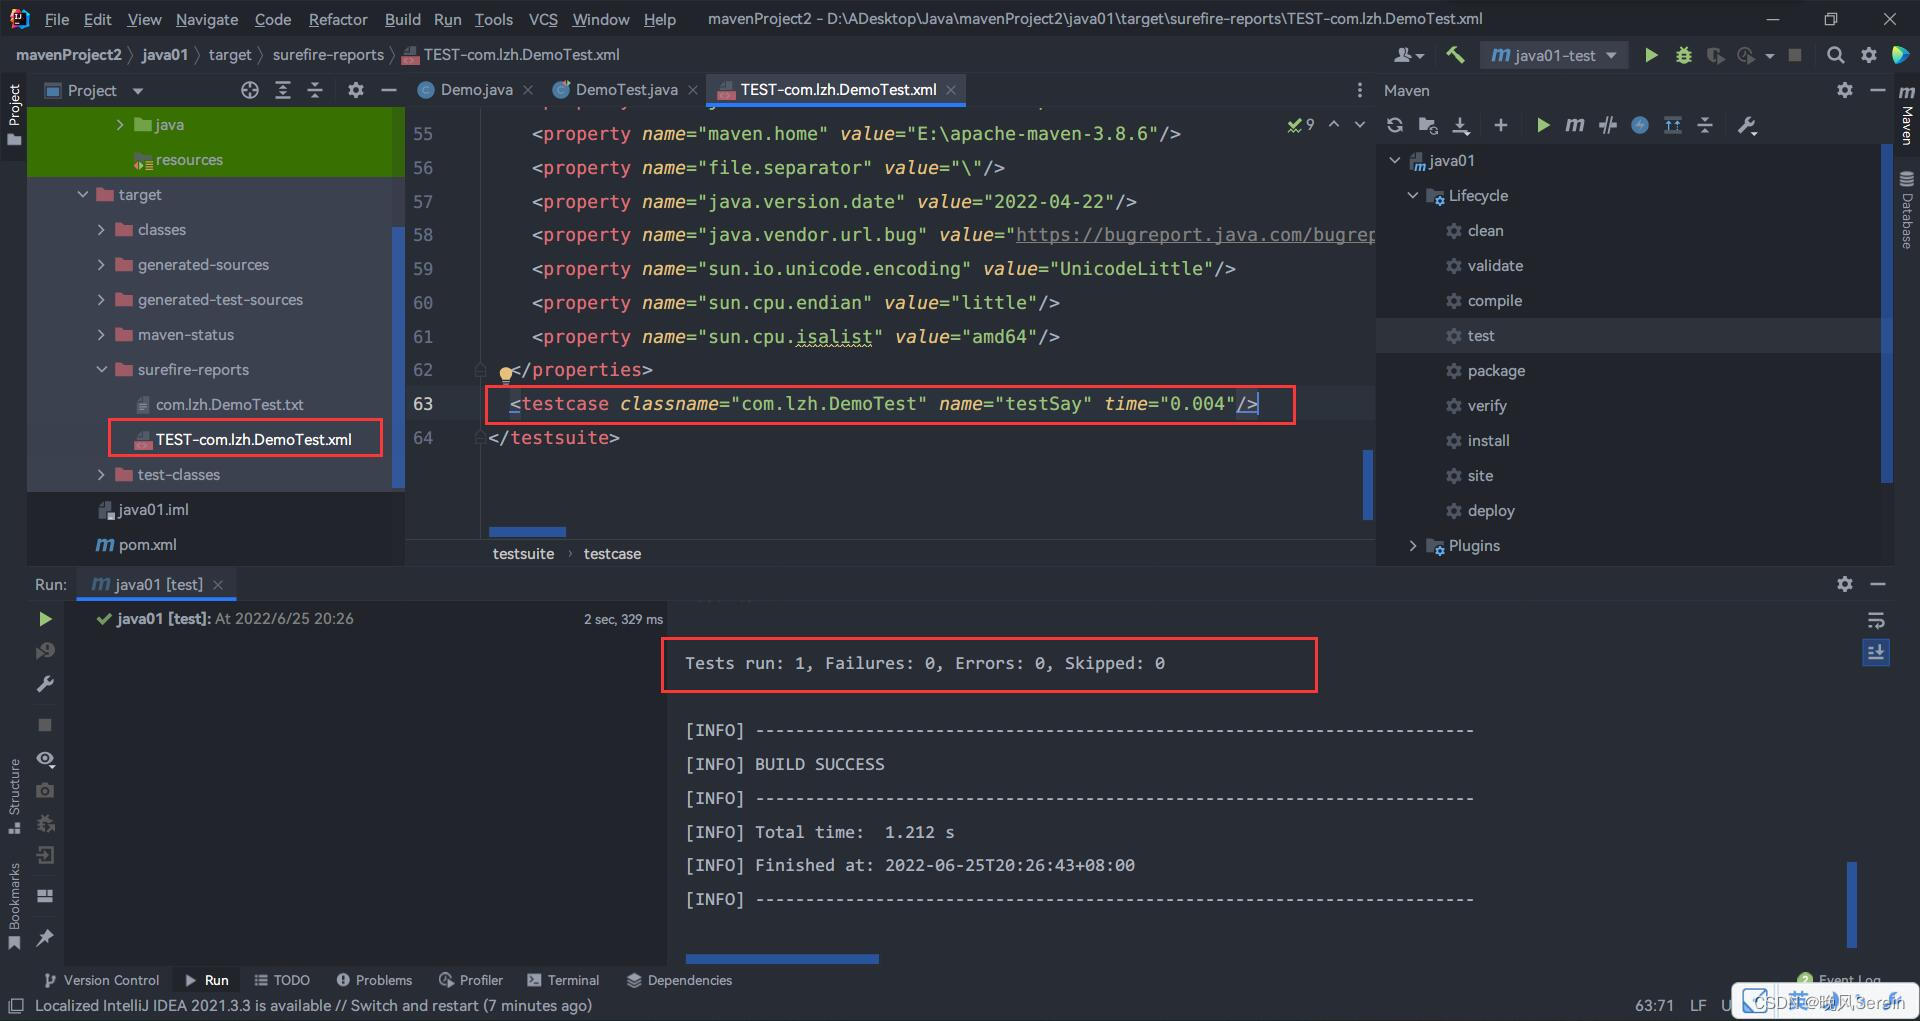Image resolution: width=1920 pixels, height=1021 pixels.
Task: Collapse the Lifecycle node in Maven panel
Action: [x=1413, y=196]
